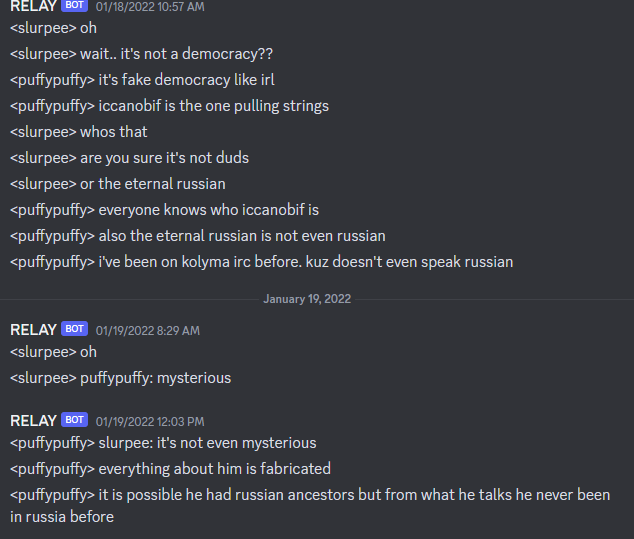Click the timestamp 01/19/2022 12:03 PM
Viewport: 634px width, 539px height.
(x=150, y=422)
